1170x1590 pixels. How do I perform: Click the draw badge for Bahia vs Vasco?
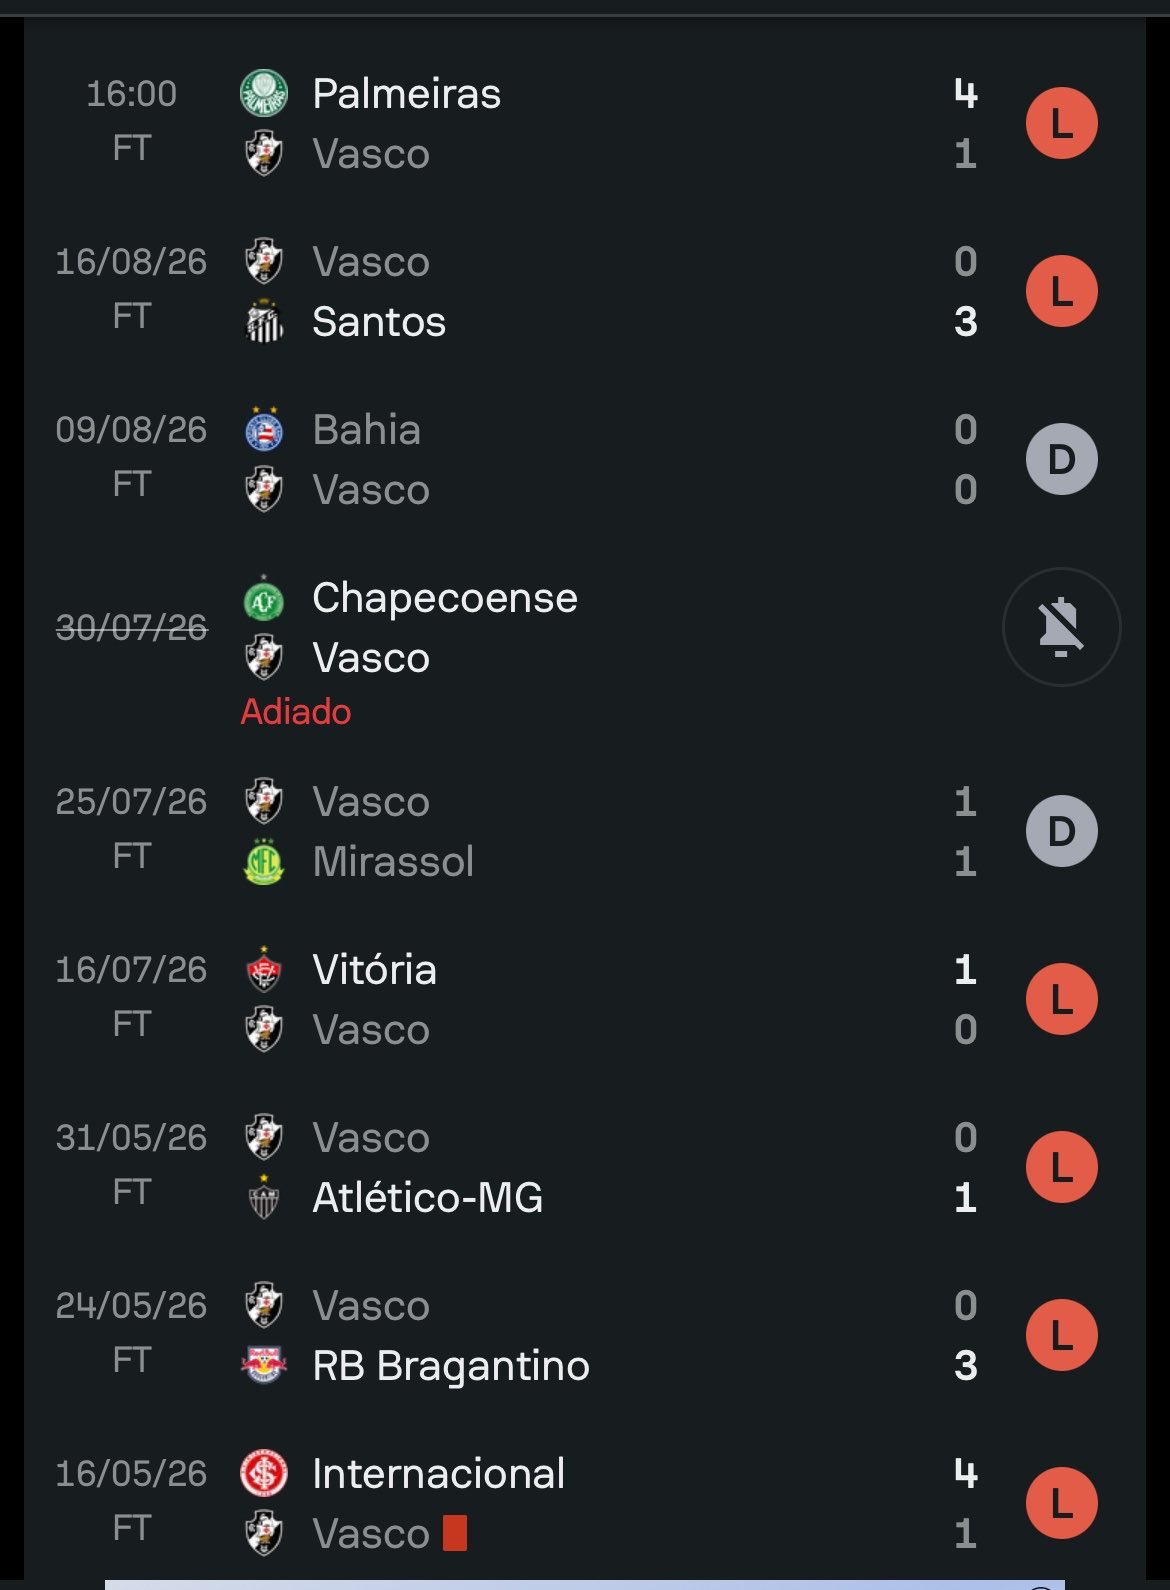pos(1062,460)
